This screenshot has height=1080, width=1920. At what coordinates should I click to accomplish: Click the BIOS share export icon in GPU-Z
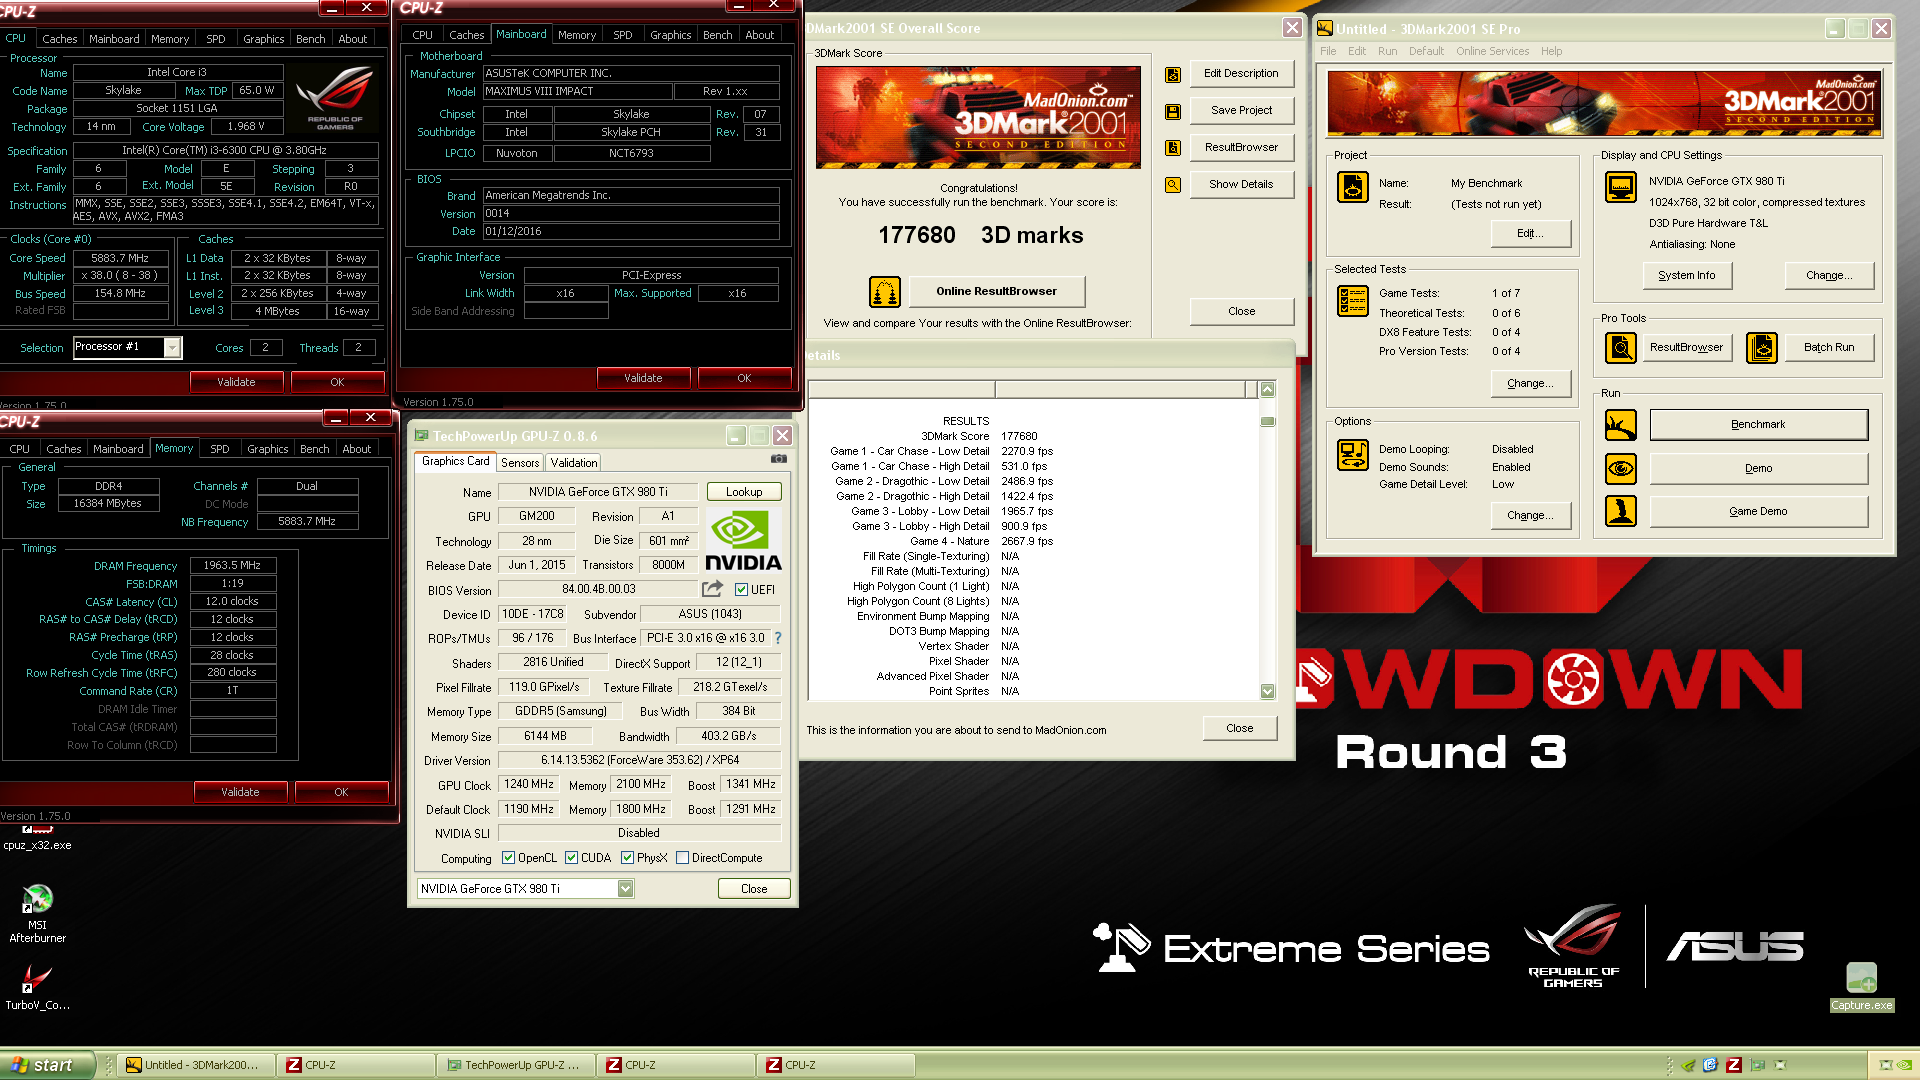tap(712, 589)
